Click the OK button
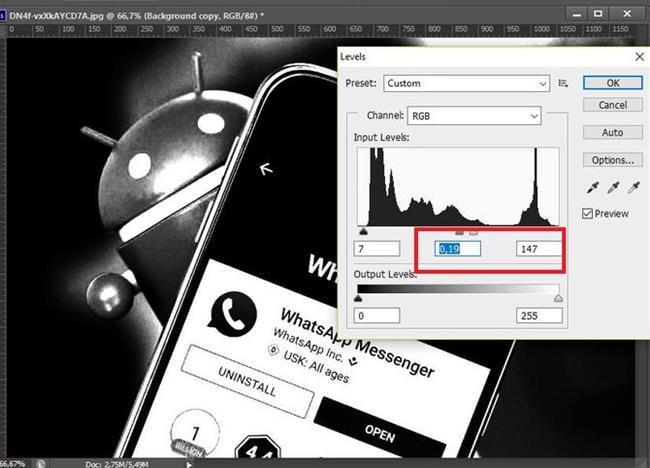650x468 pixels. coord(613,83)
